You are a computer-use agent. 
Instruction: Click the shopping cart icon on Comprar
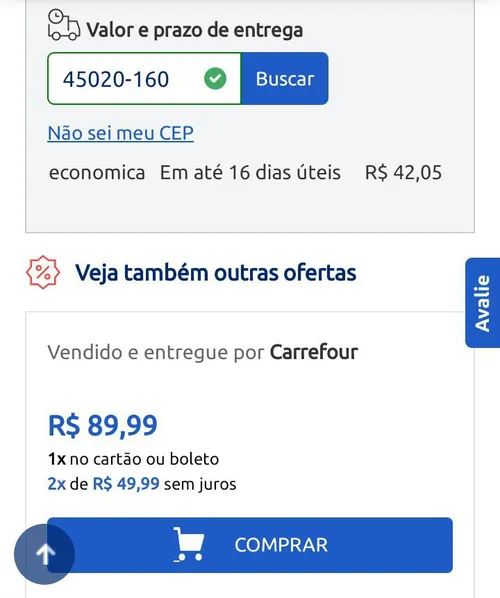188,544
